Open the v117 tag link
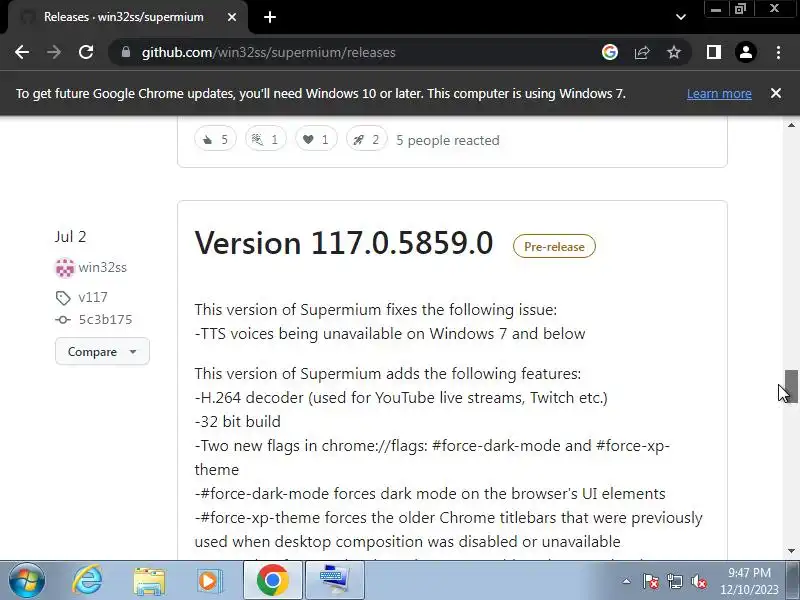The image size is (800, 600). click(93, 297)
